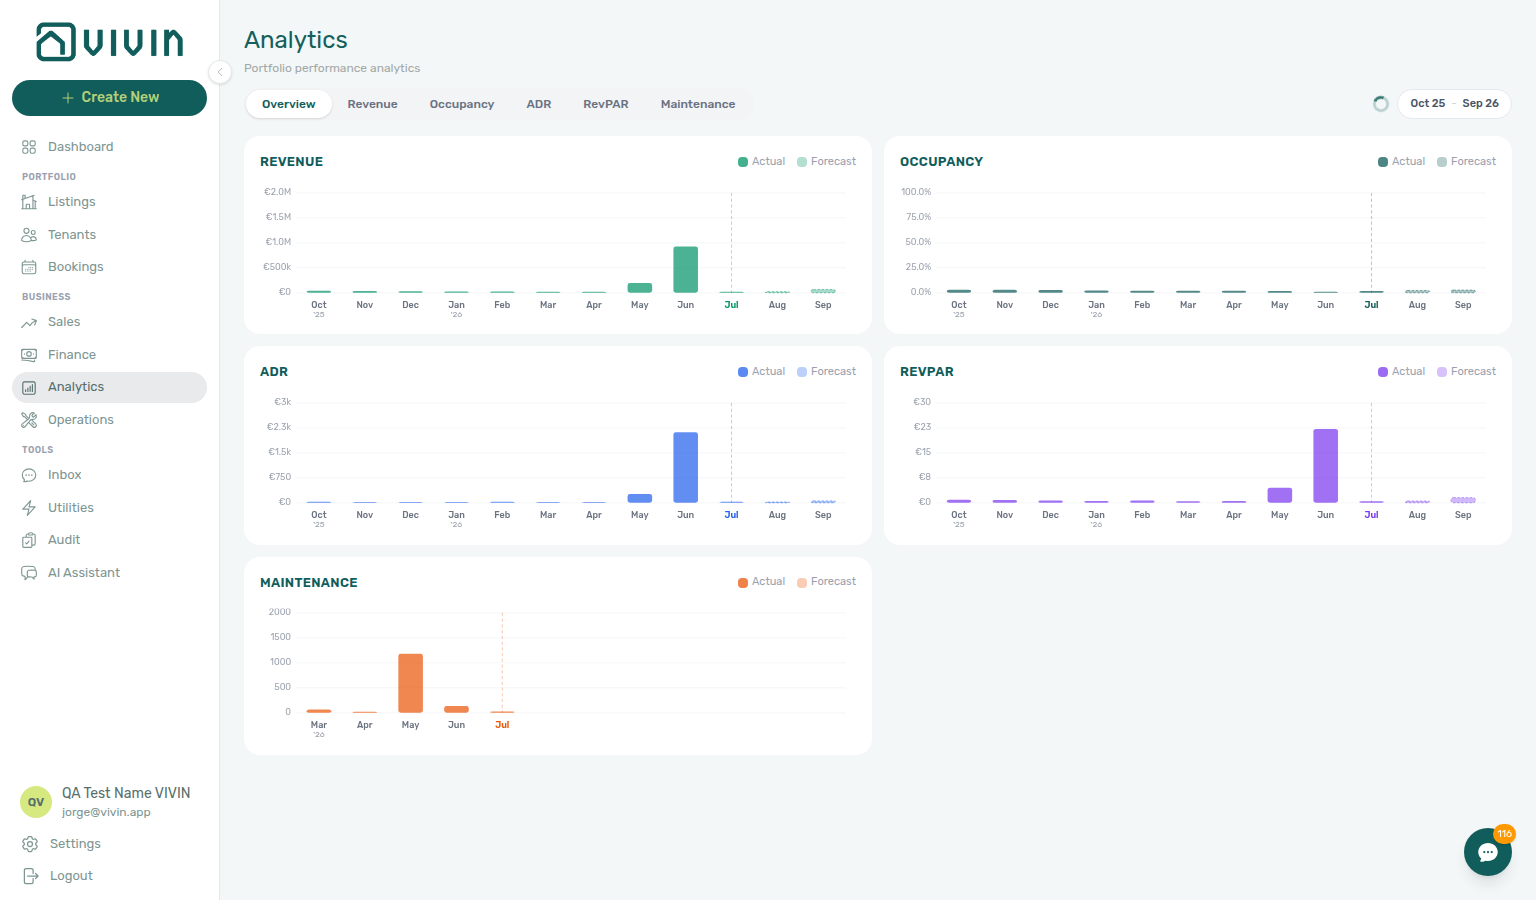
Task: Toggle Actual series in Occupancy legend
Action: (x=1402, y=162)
